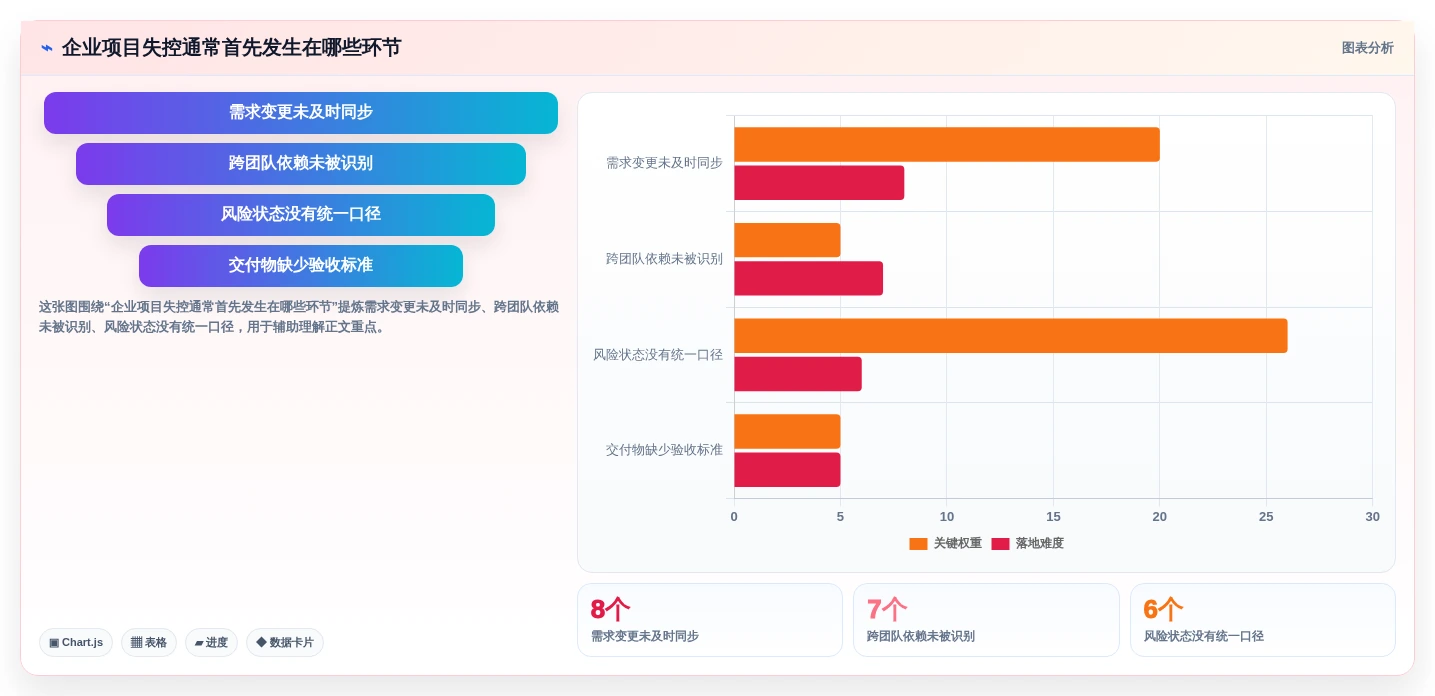
Task: Click the 图表分析 label in header
Action: point(1367,48)
